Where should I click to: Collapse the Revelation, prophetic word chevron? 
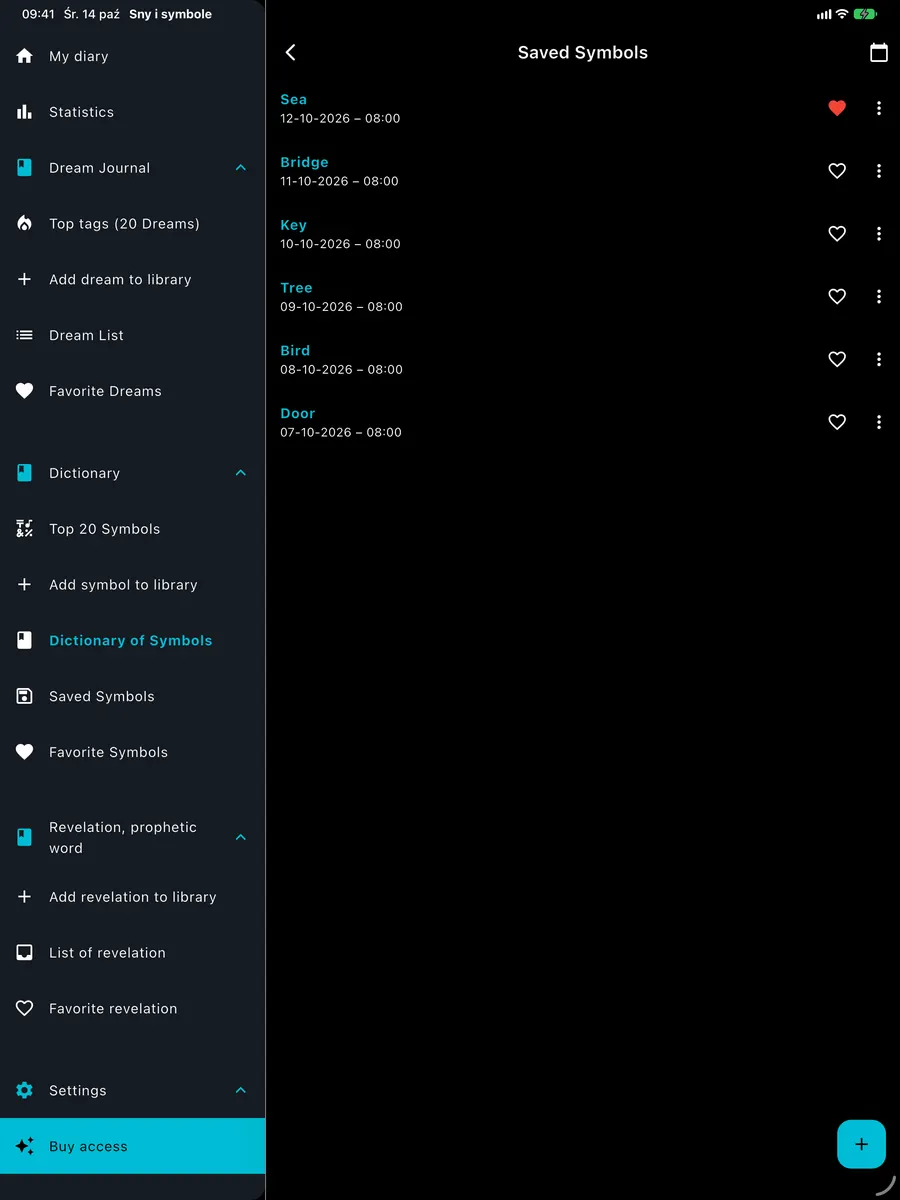click(240, 837)
